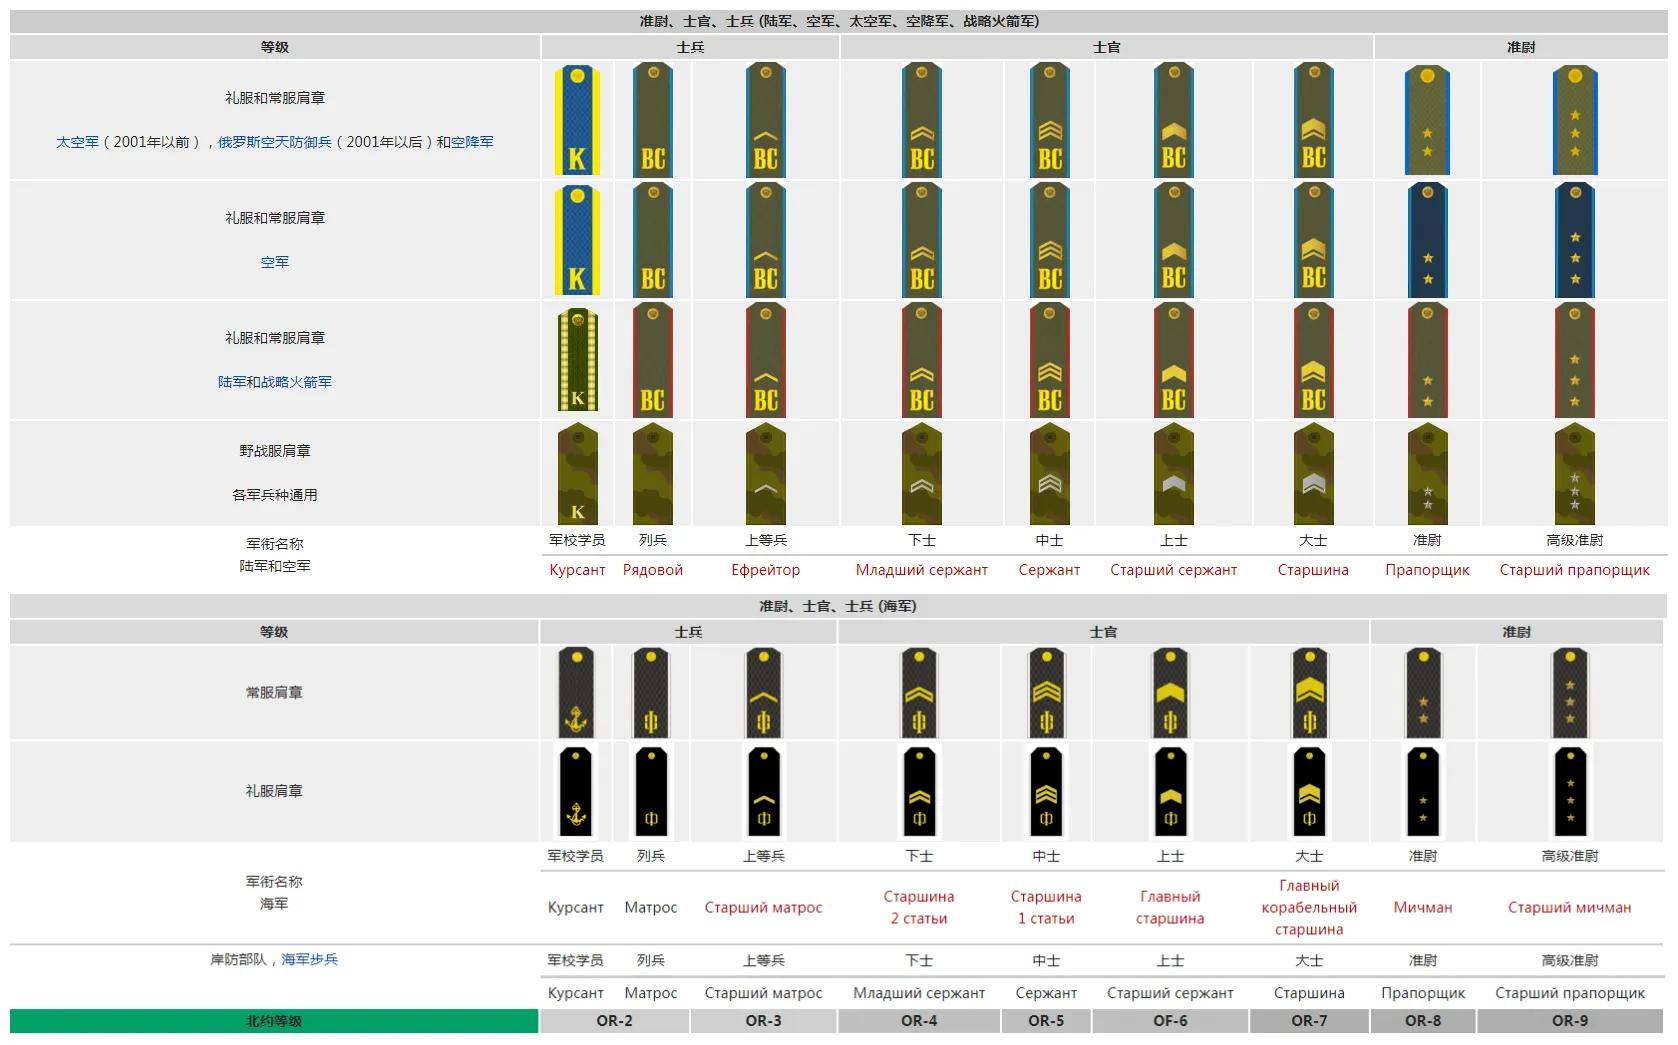Click the Мичман navy rank link

pos(1424,907)
